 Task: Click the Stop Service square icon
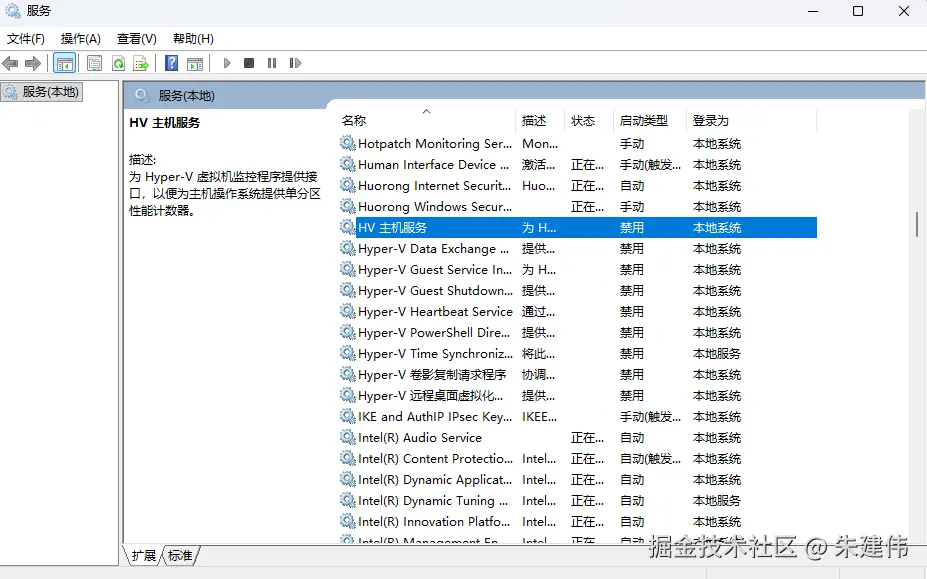click(x=249, y=63)
